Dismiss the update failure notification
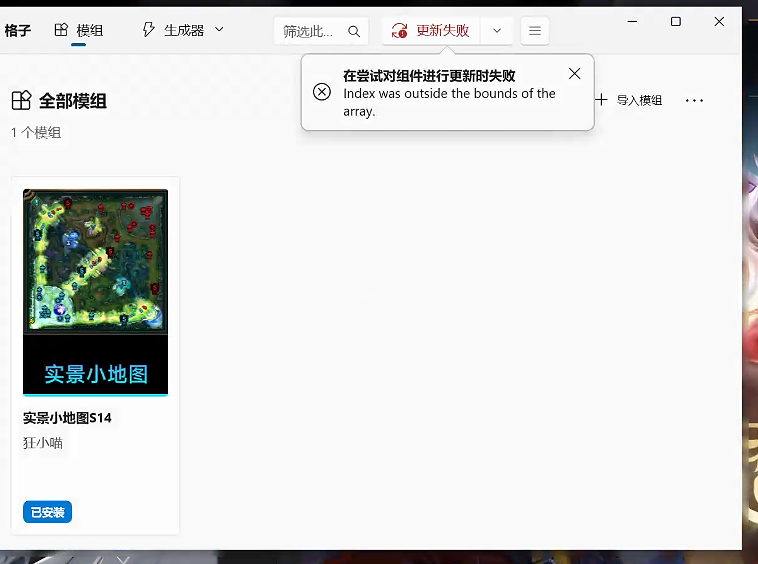This screenshot has height=564, width=758. pos(574,74)
